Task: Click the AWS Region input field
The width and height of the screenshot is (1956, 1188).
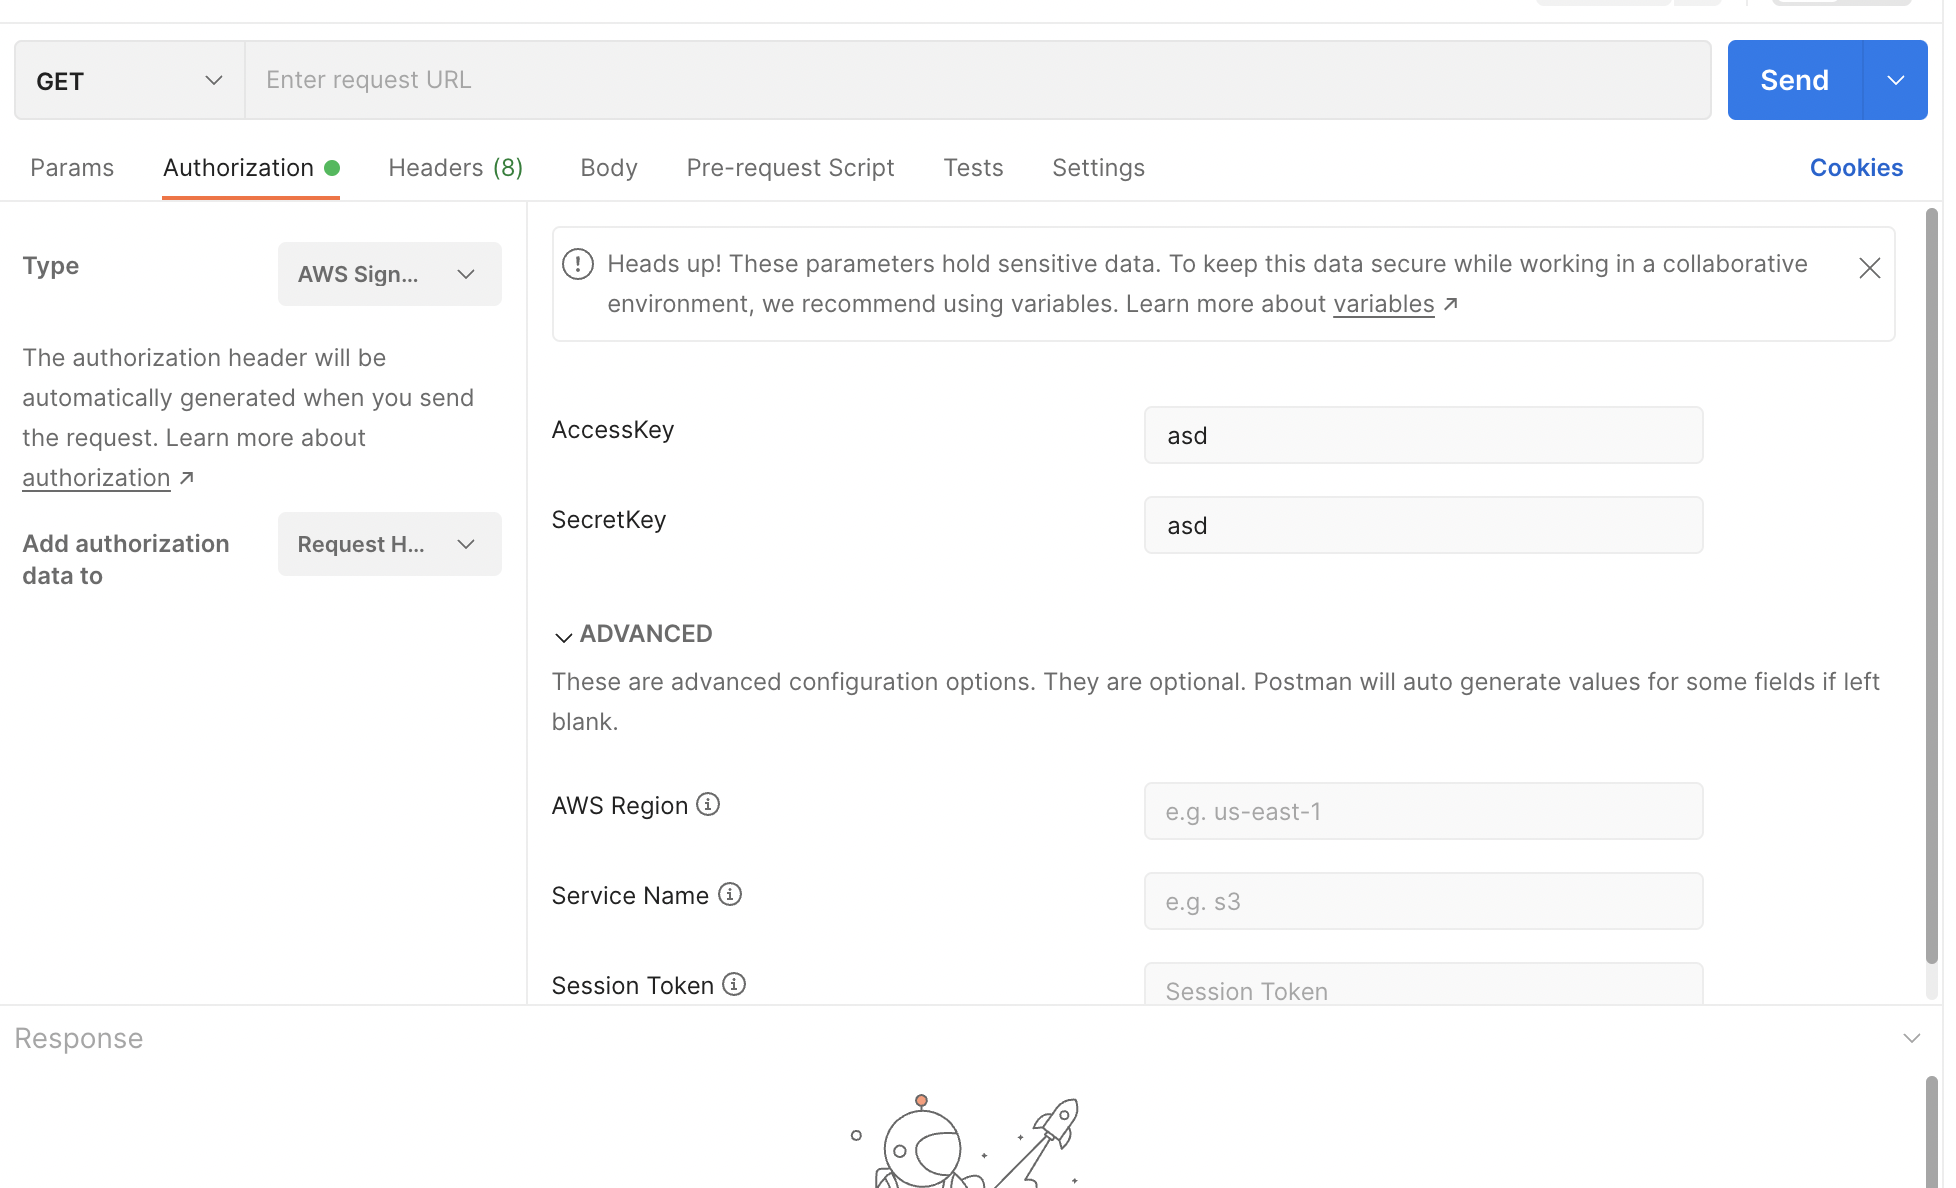Action: 1423,811
